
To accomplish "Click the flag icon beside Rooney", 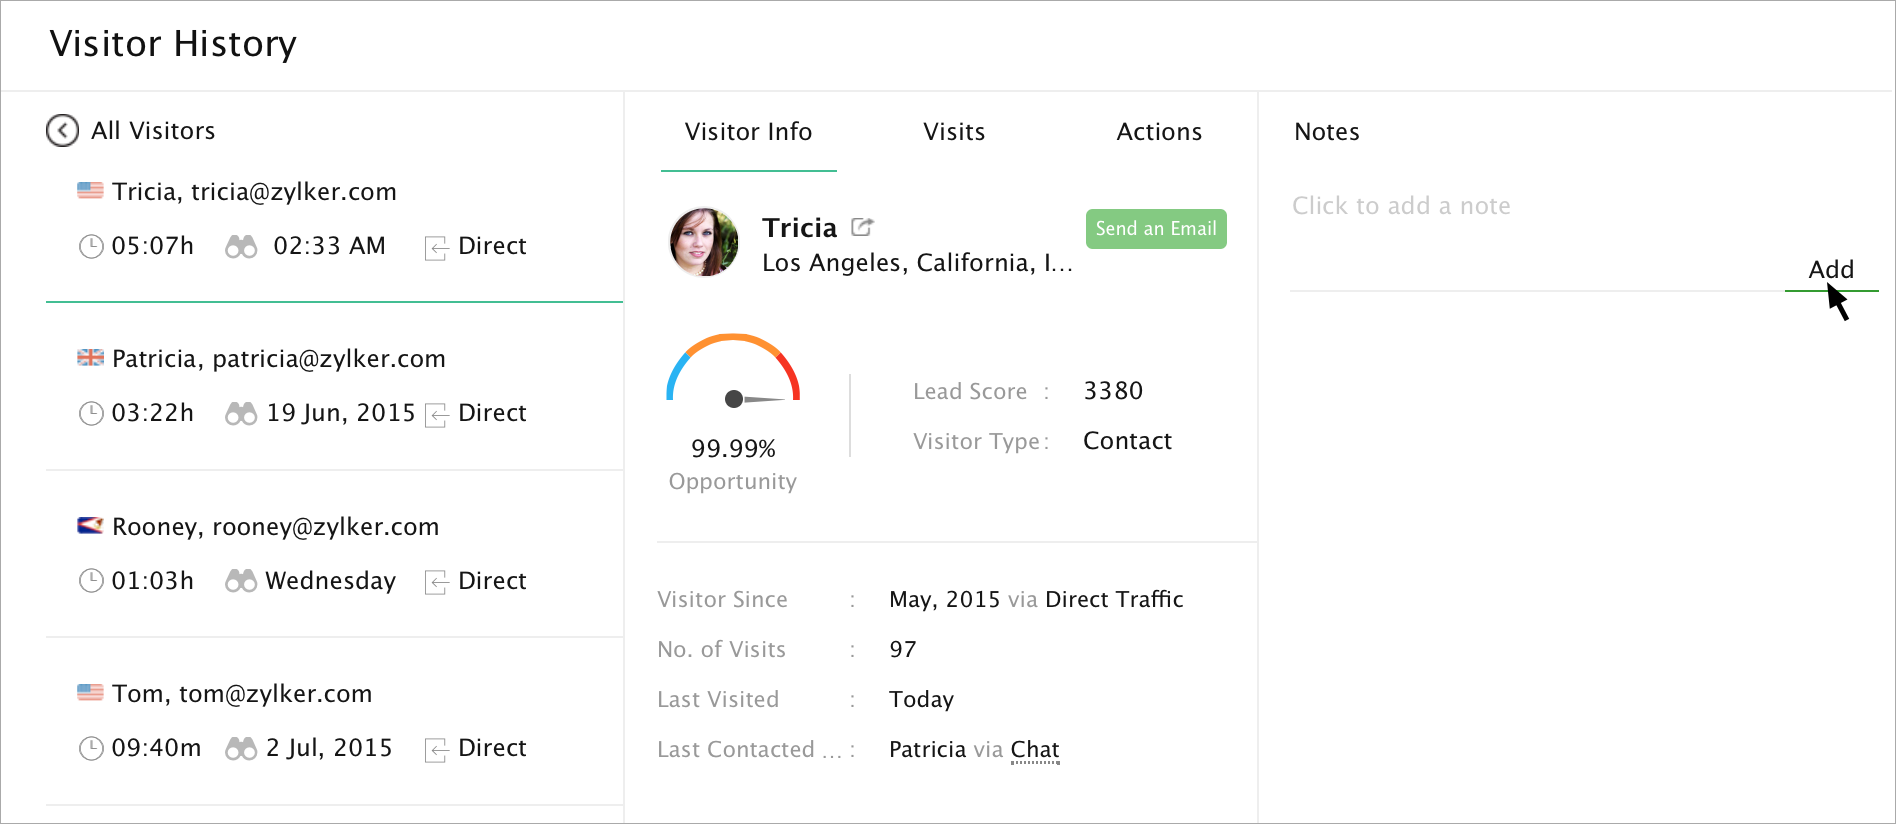I will (90, 525).
